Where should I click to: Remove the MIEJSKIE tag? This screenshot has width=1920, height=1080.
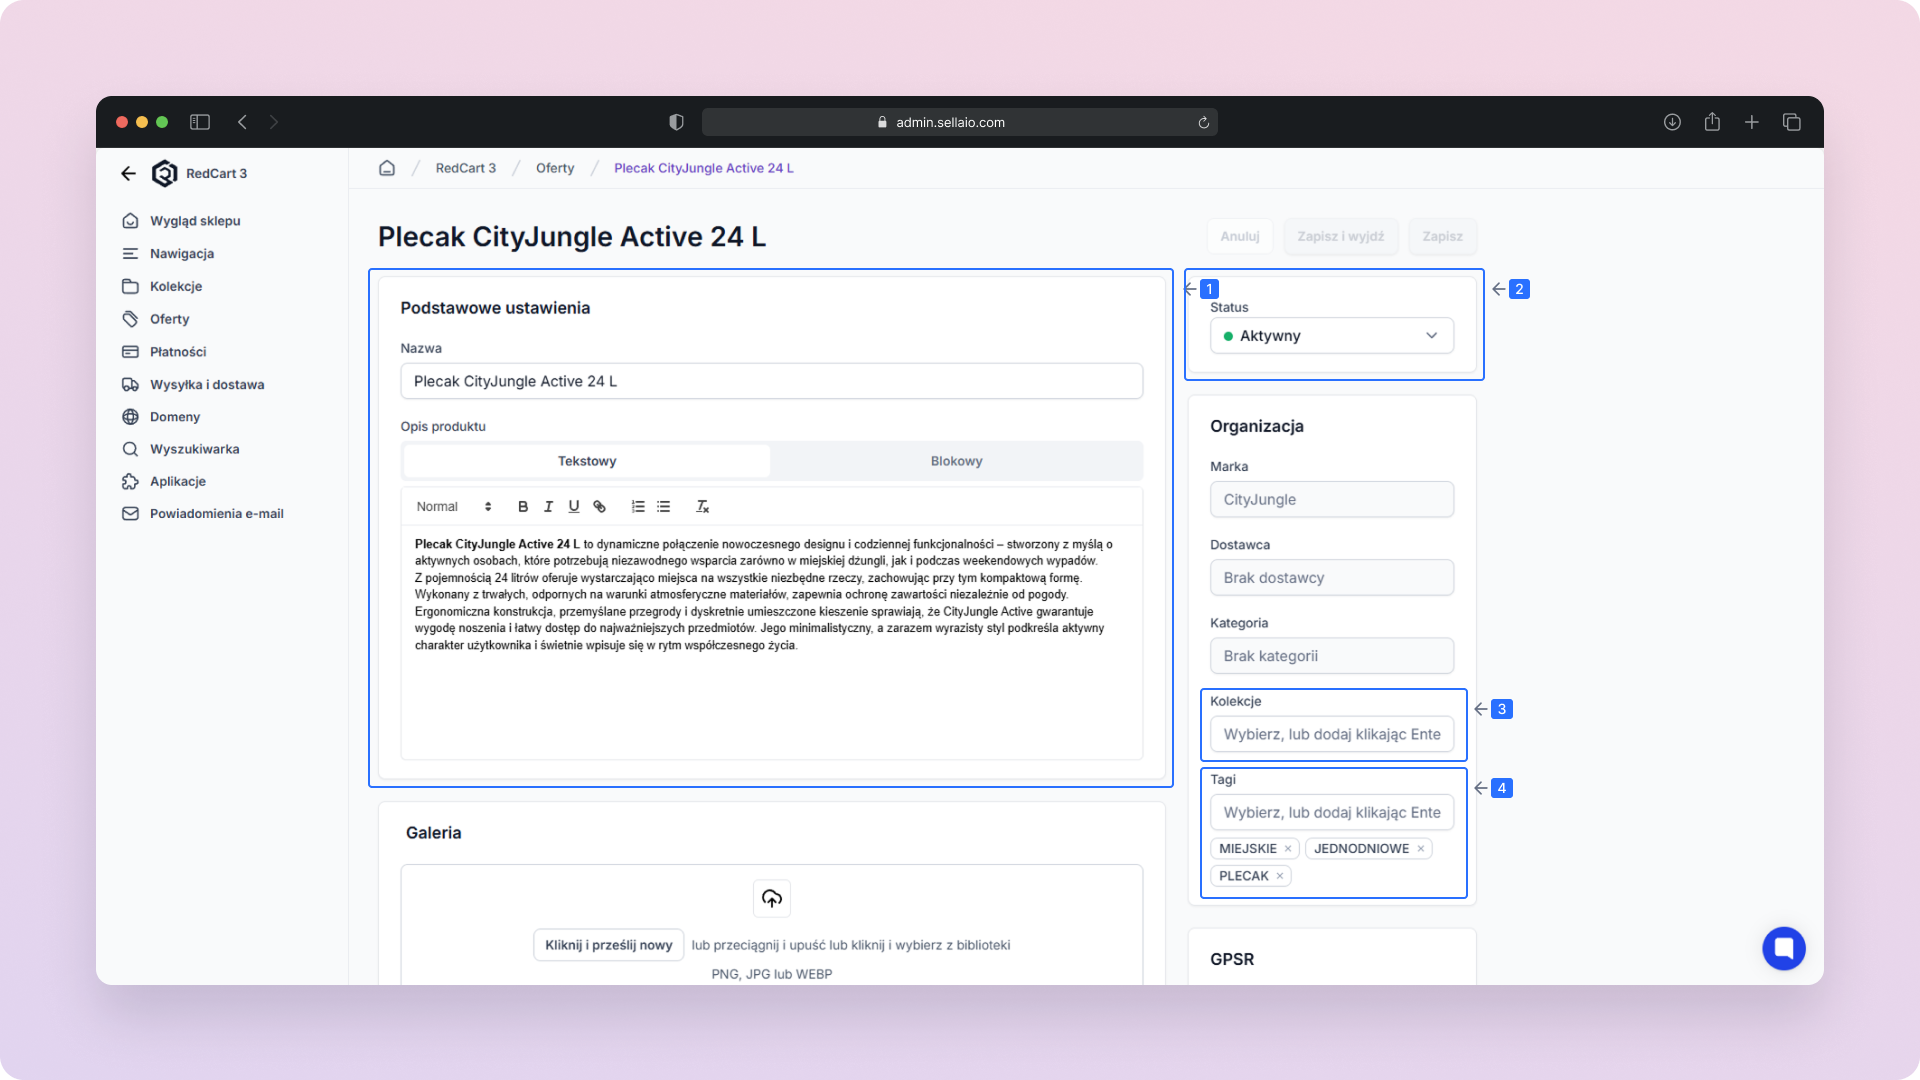tap(1288, 849)
